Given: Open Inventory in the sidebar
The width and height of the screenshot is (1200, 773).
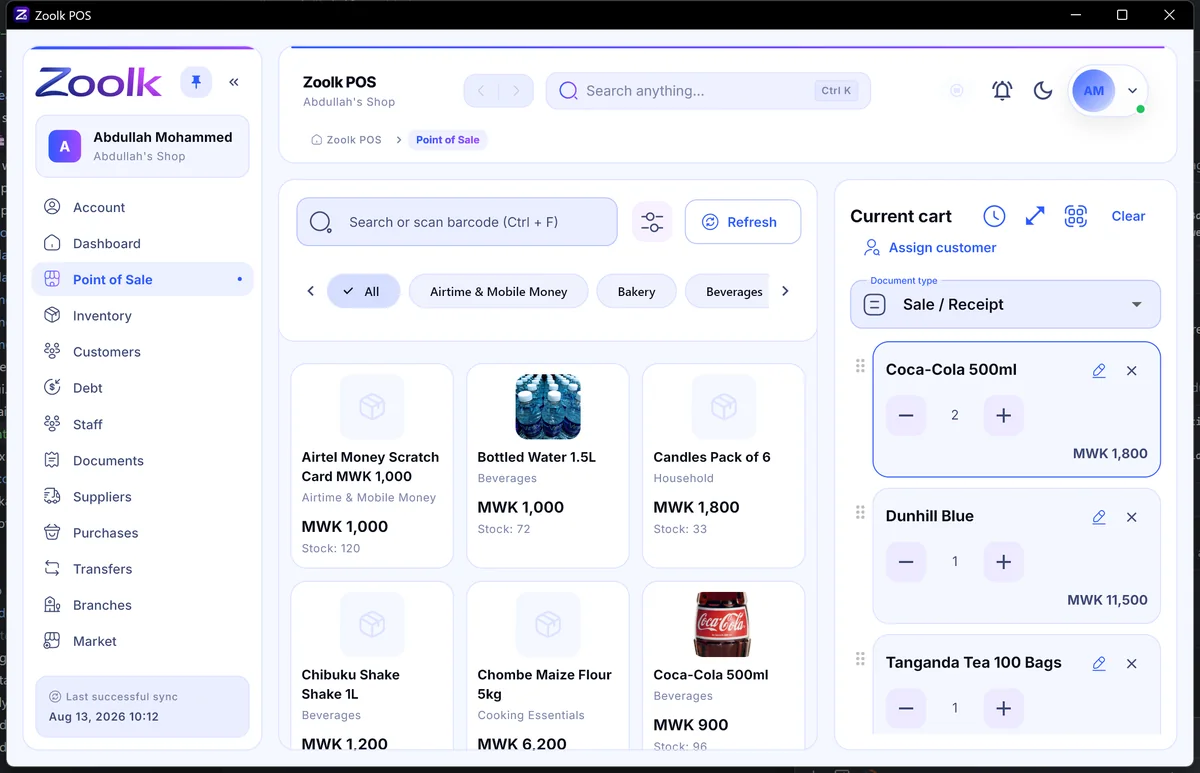Looking at the screenshot, I should 142,315.
